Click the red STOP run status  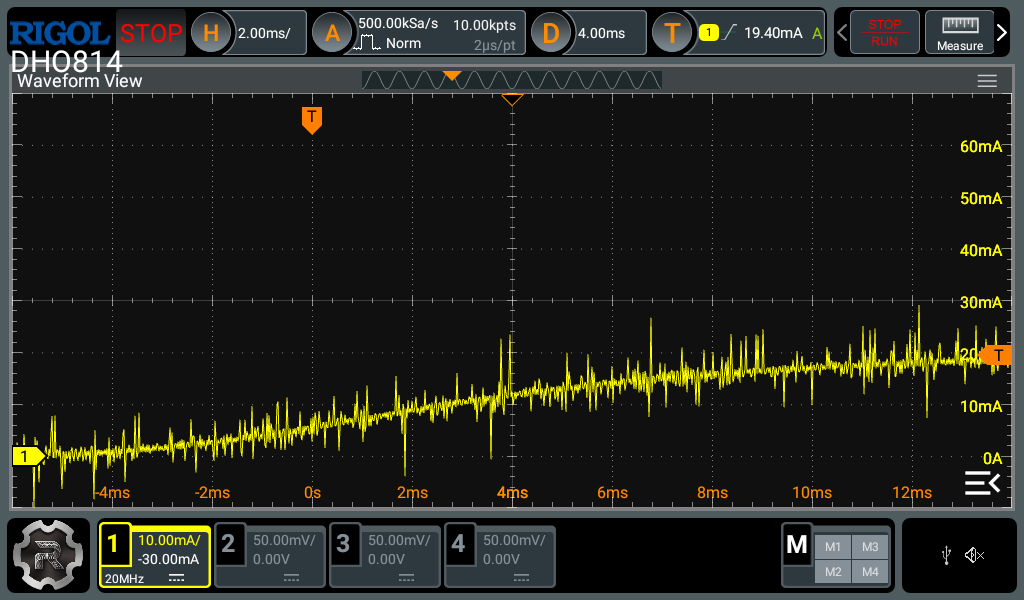[151, 33]
